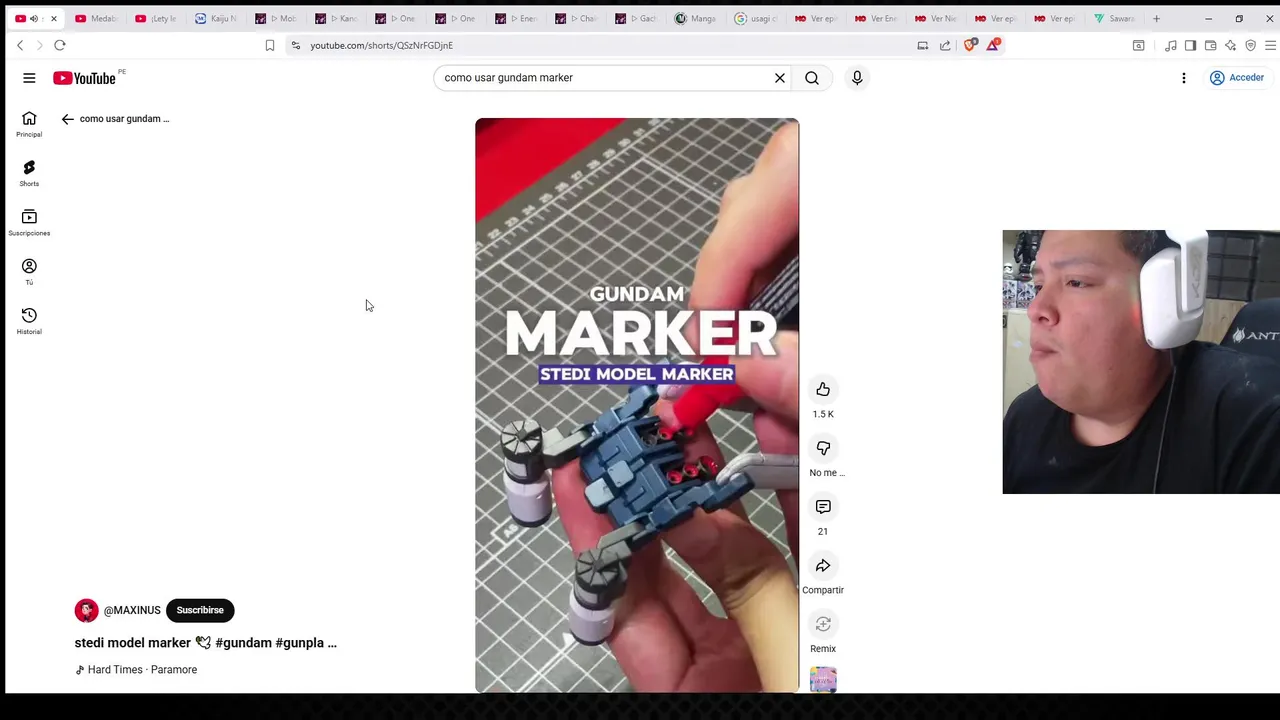Click the Gundam Marker short video
The height and width of the screenshot is (720, 1280).
tap(637, 405)
